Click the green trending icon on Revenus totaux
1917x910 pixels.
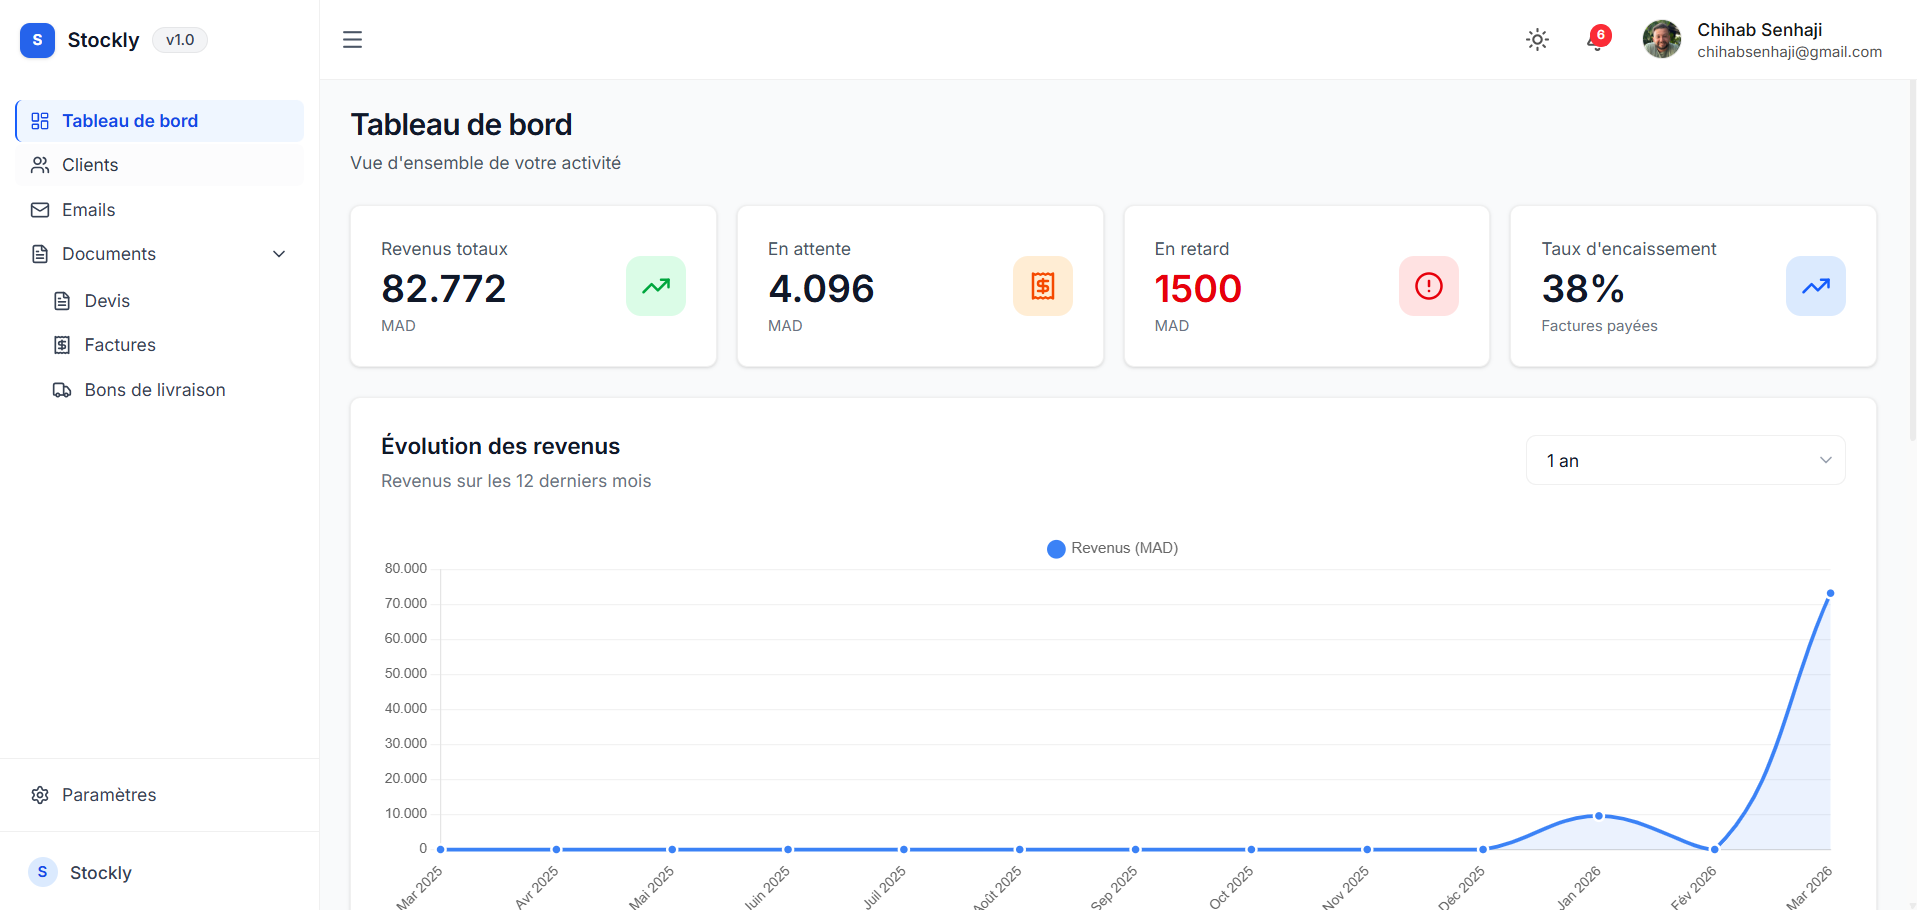pyautogui.click(x=655, y=286)
